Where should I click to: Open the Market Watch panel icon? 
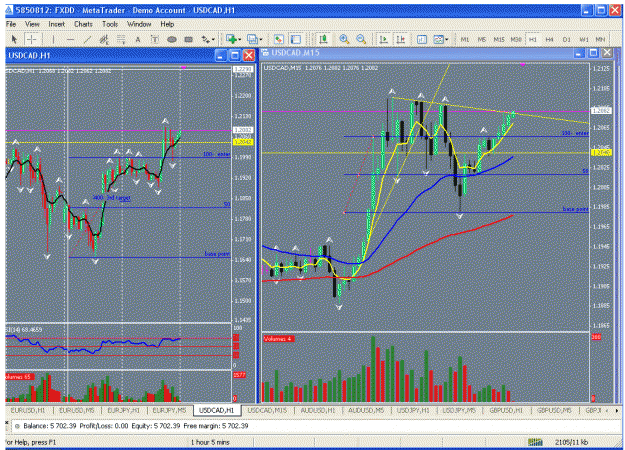coord(279,39)
